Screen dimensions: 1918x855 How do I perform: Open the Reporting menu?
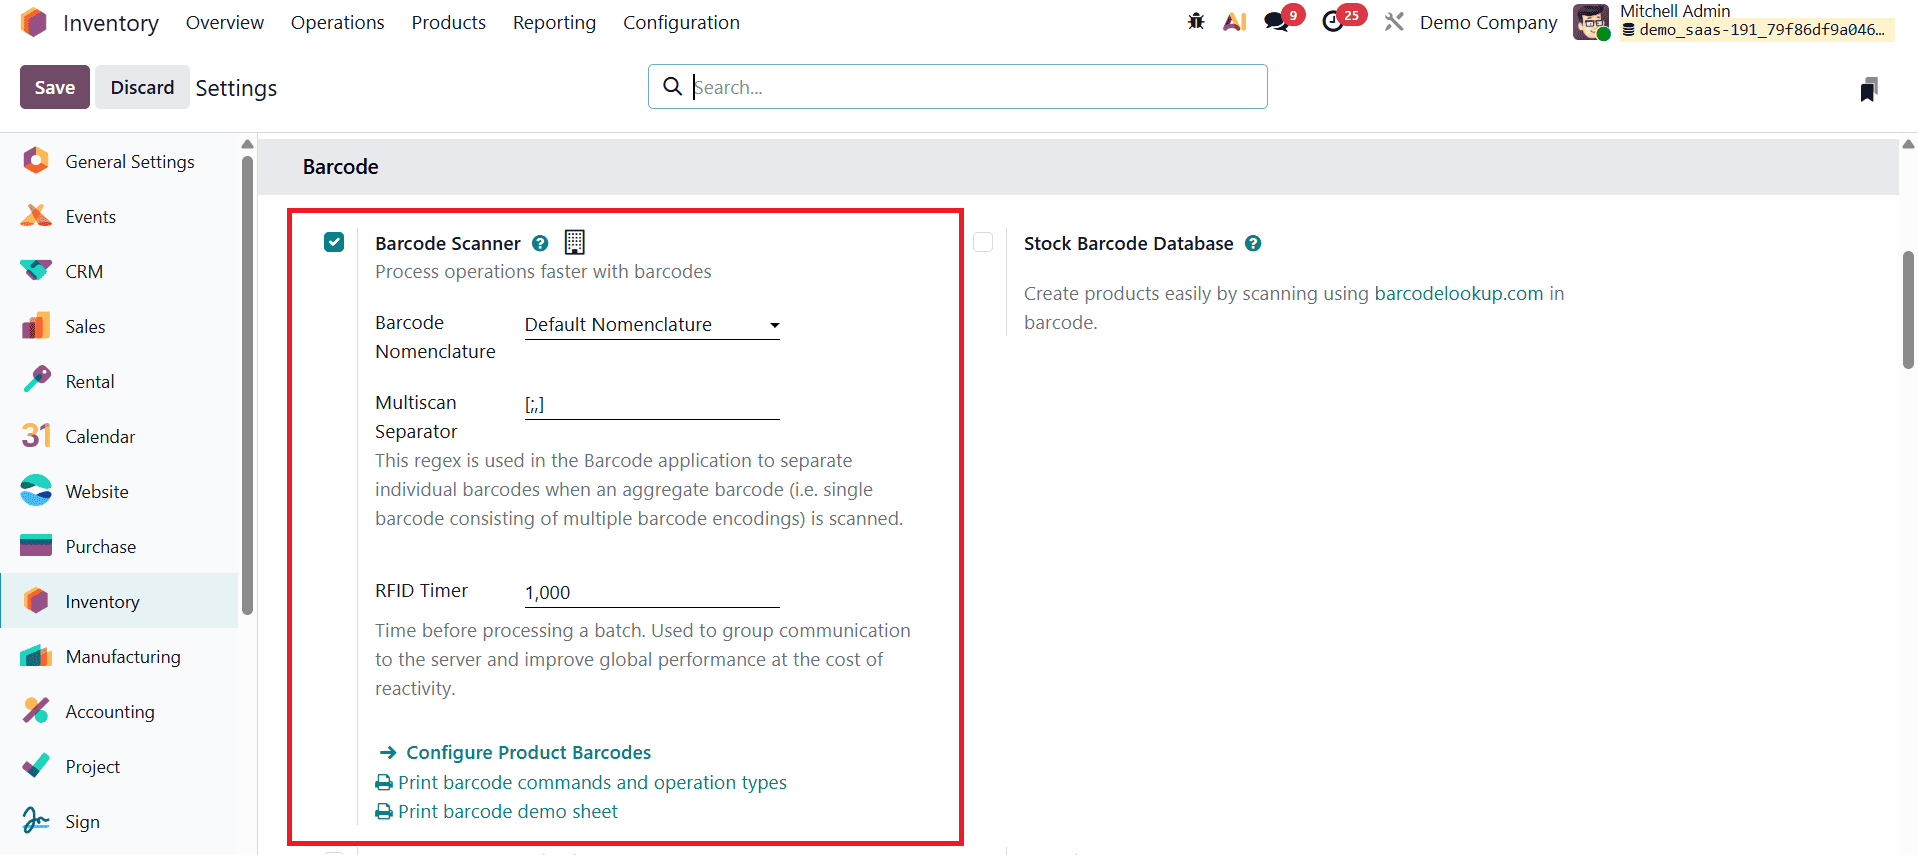[554, 22]
